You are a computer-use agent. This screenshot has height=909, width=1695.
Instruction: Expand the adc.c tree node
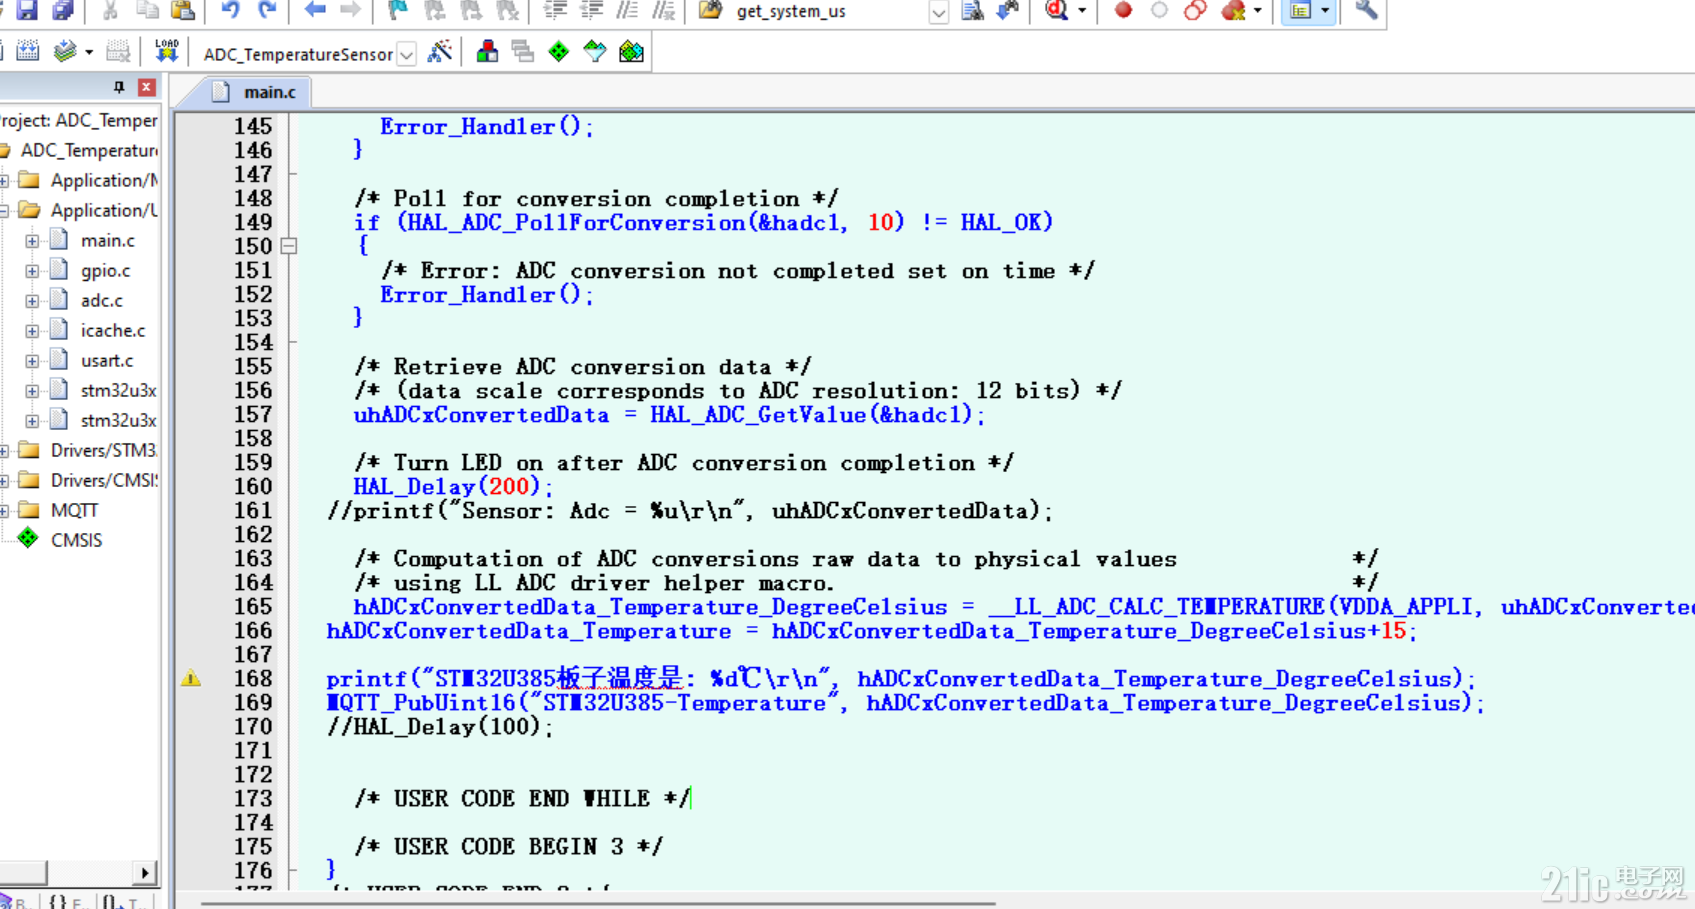click(32, 301)
